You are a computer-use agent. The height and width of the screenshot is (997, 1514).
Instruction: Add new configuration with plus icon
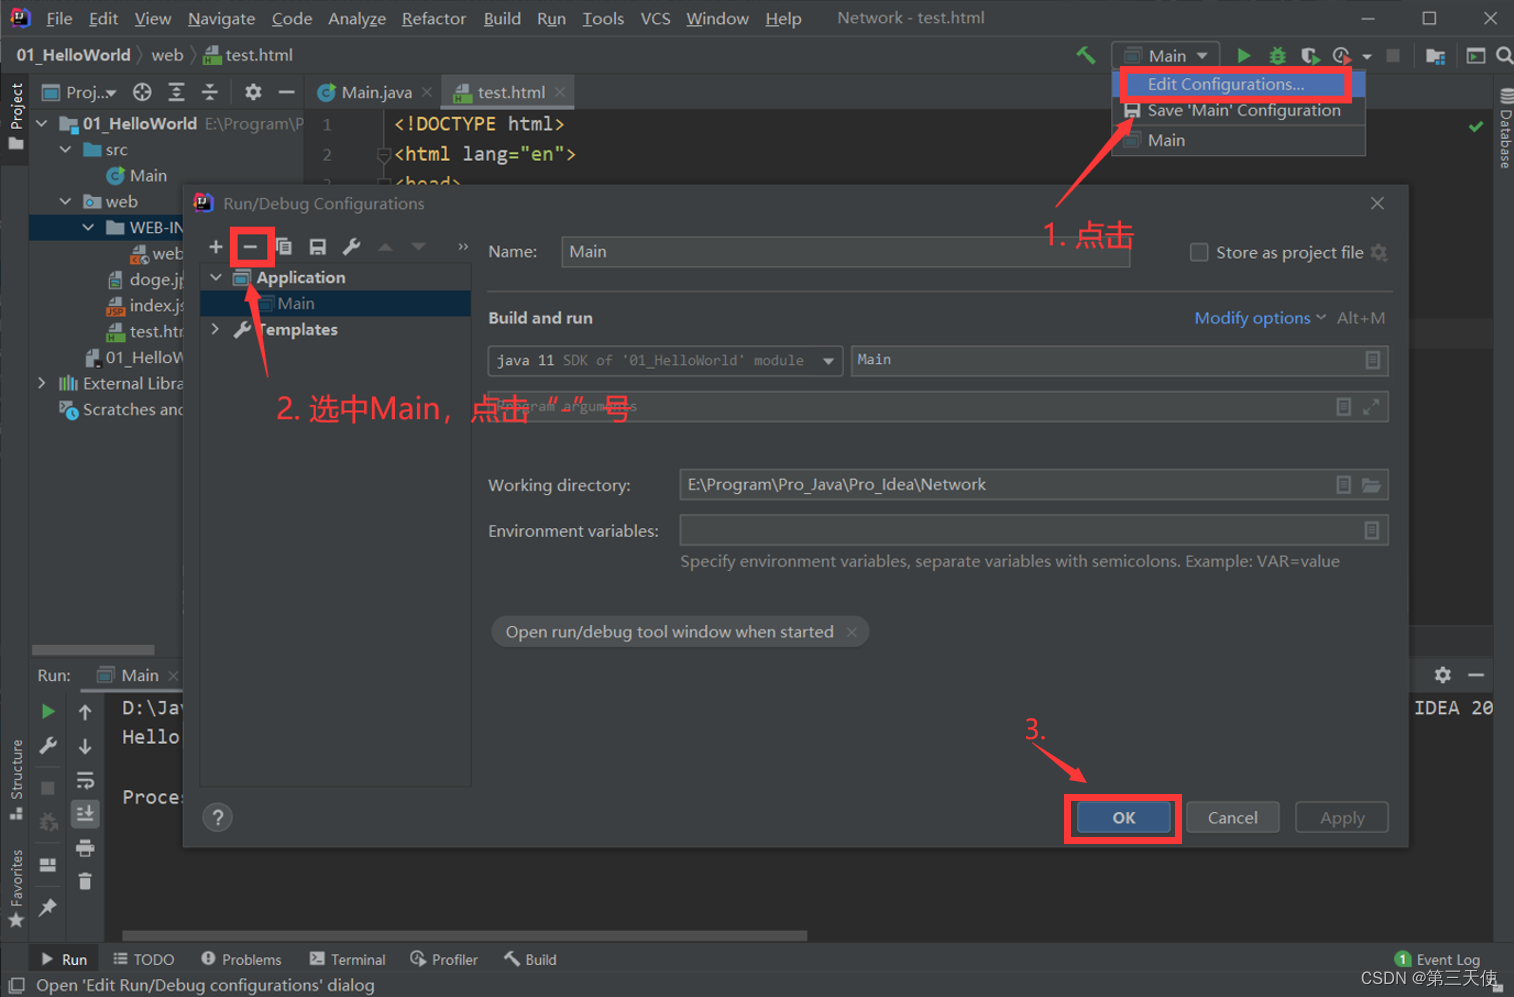tap(216, 247)
